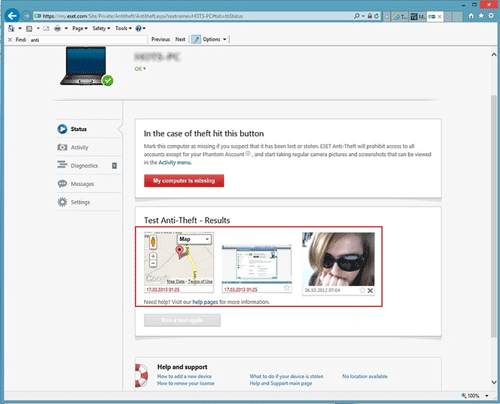
Task: Close the active ESET tab
Action: (x=440, y=16)
